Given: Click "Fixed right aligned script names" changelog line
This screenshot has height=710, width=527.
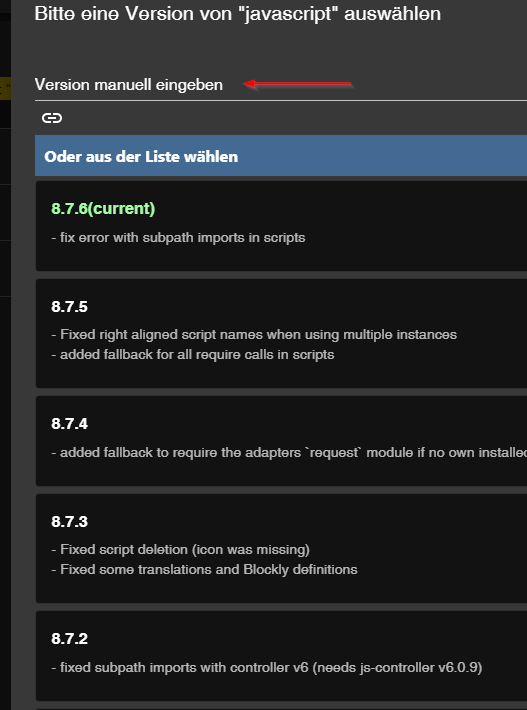Looking at the screenshot, I should pos(254,335).
